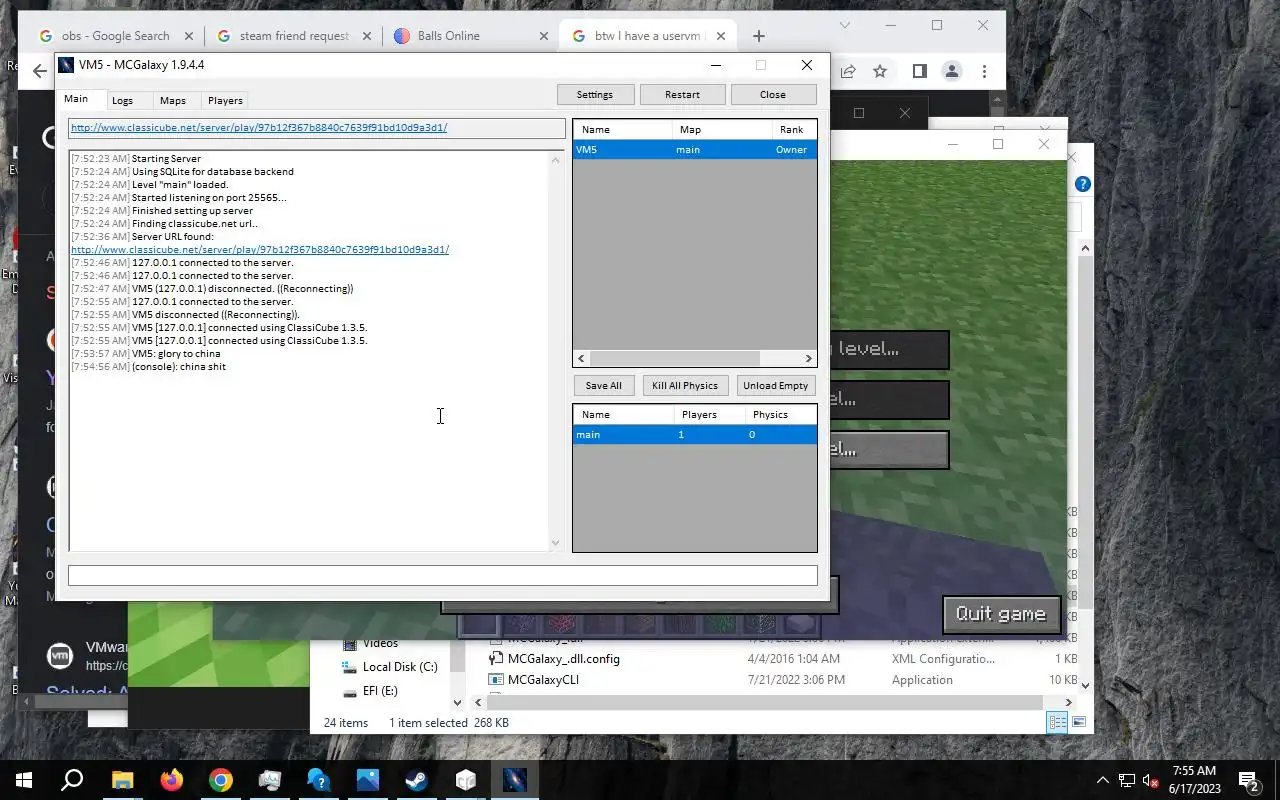This screenshot has width=1280, height=800.
Task: Select the 'main' map row
Action: 695,434
